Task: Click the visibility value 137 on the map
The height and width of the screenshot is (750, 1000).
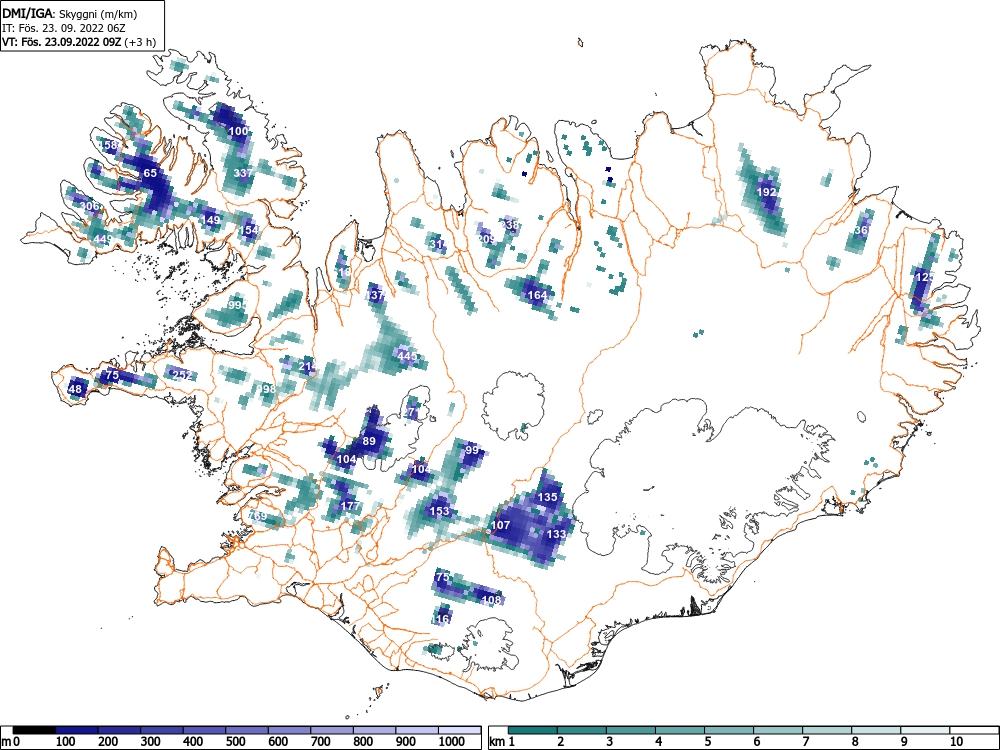Action: [374, 295]
